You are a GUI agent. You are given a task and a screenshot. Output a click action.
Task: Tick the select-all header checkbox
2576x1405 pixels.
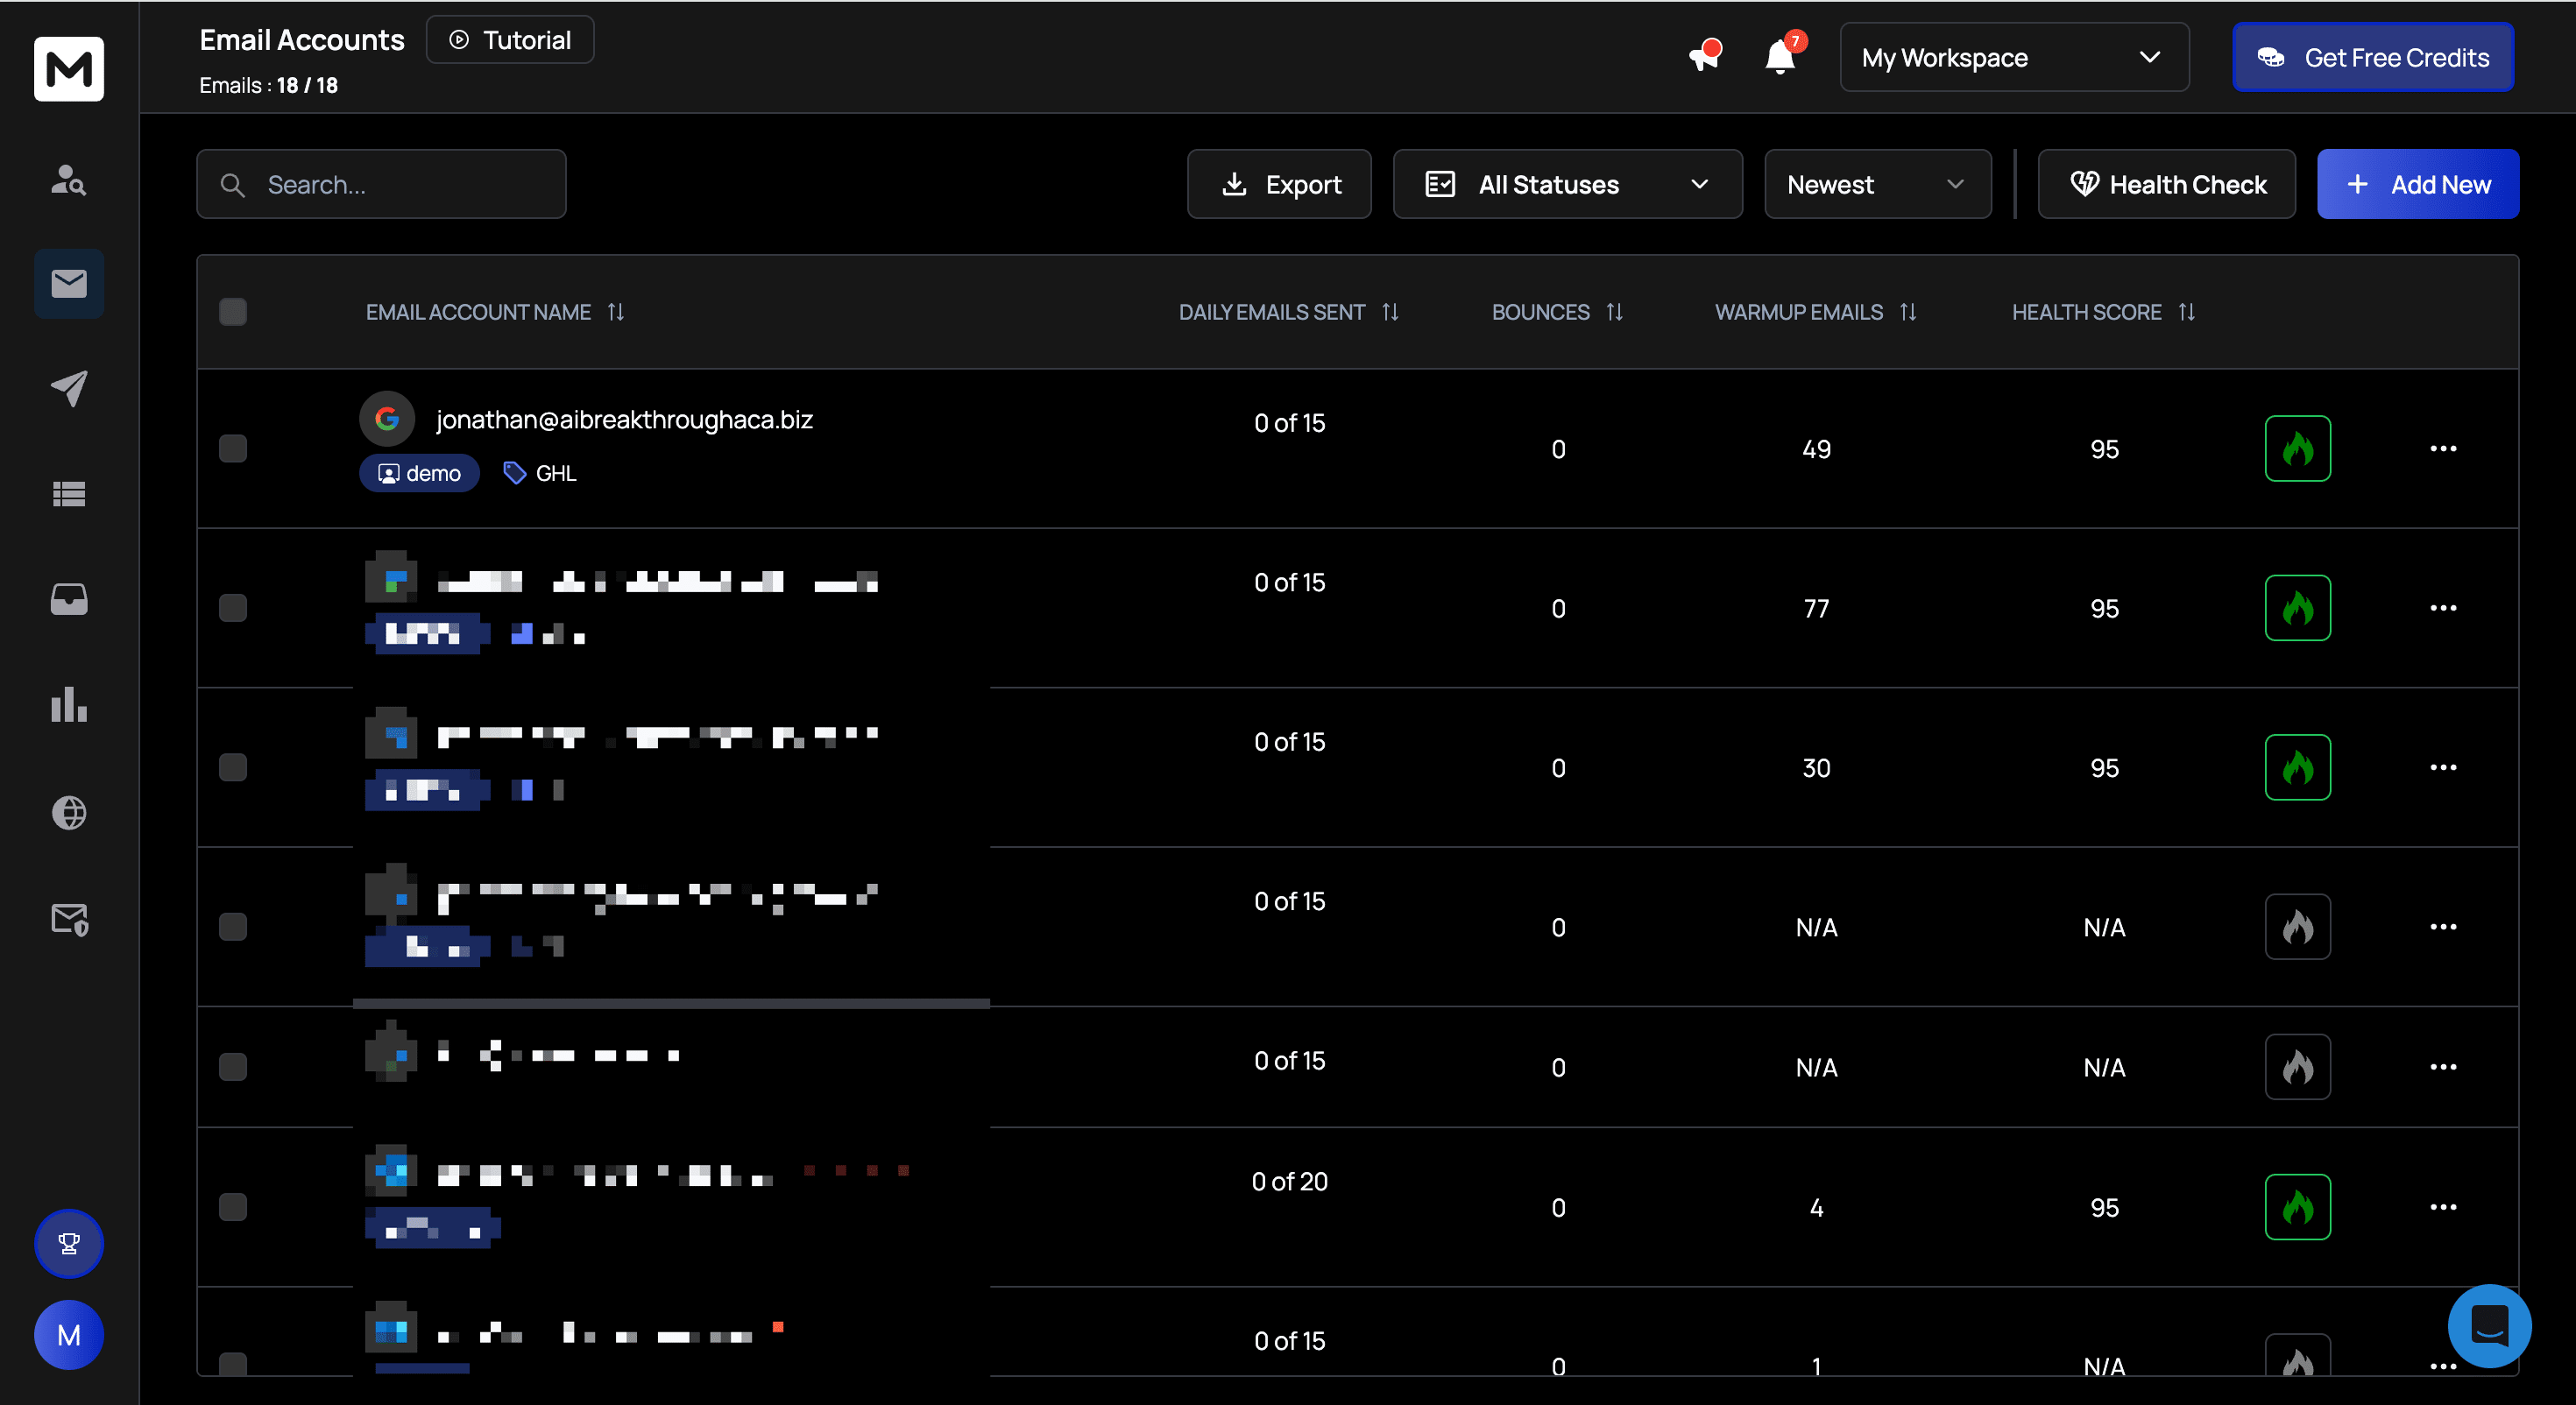point(233,312)
